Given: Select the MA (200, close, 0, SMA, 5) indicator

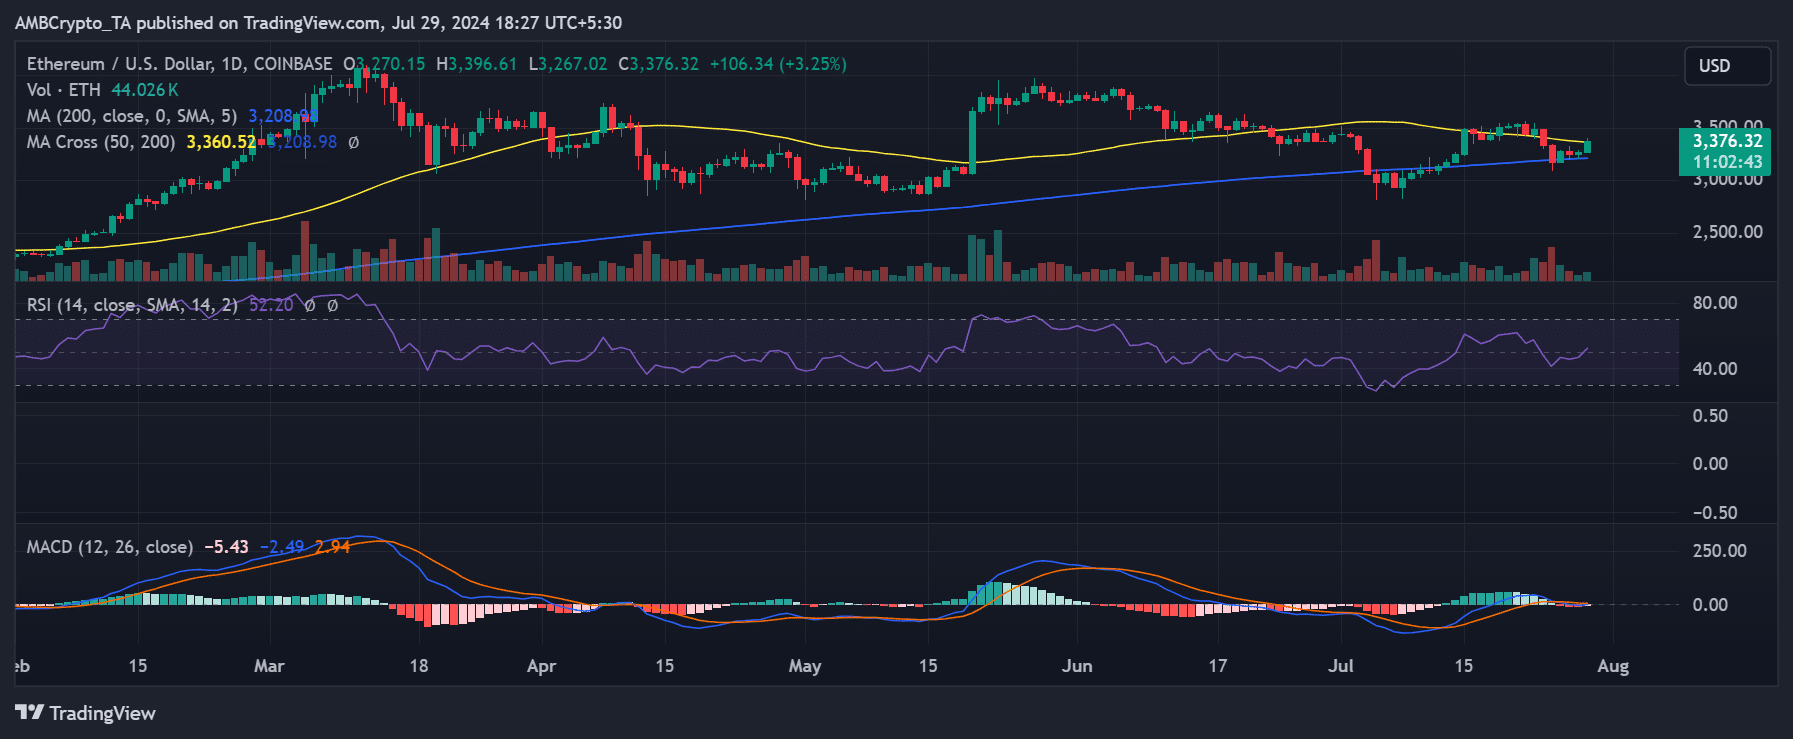Looking at the screenshot, I should 132,116.
